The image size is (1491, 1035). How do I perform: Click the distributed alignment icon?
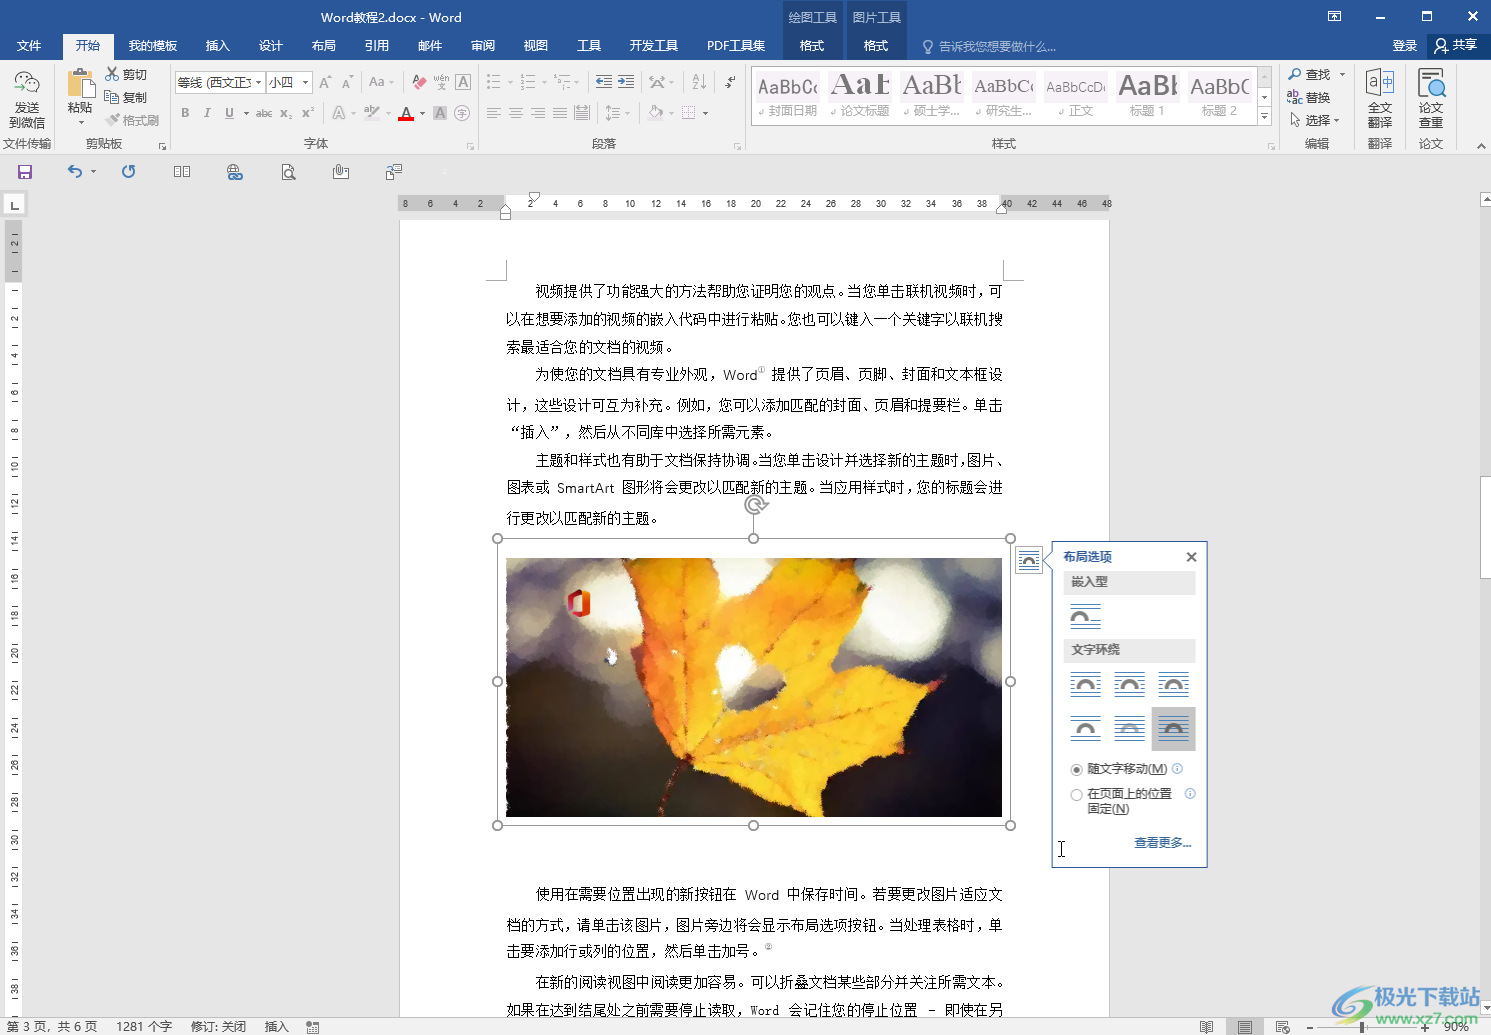582,113
